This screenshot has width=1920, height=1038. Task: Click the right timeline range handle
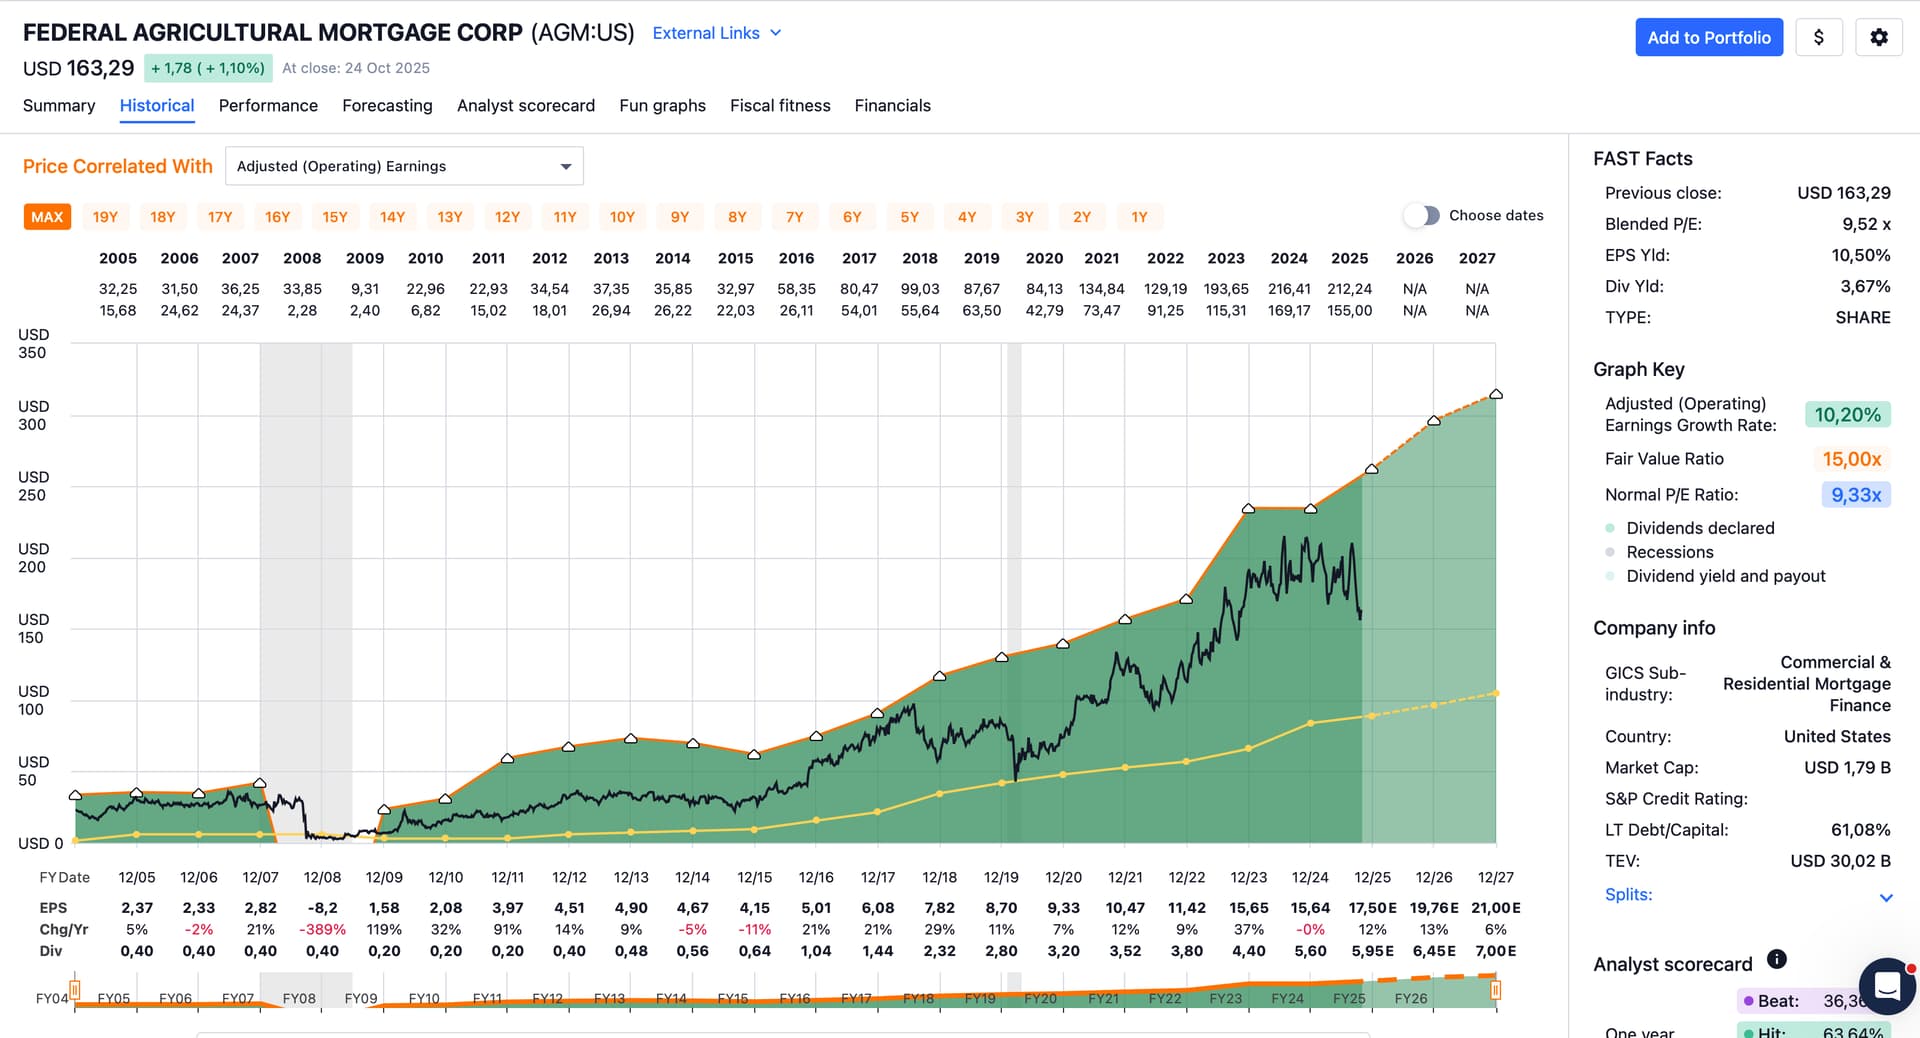[x=1495, y=990]
